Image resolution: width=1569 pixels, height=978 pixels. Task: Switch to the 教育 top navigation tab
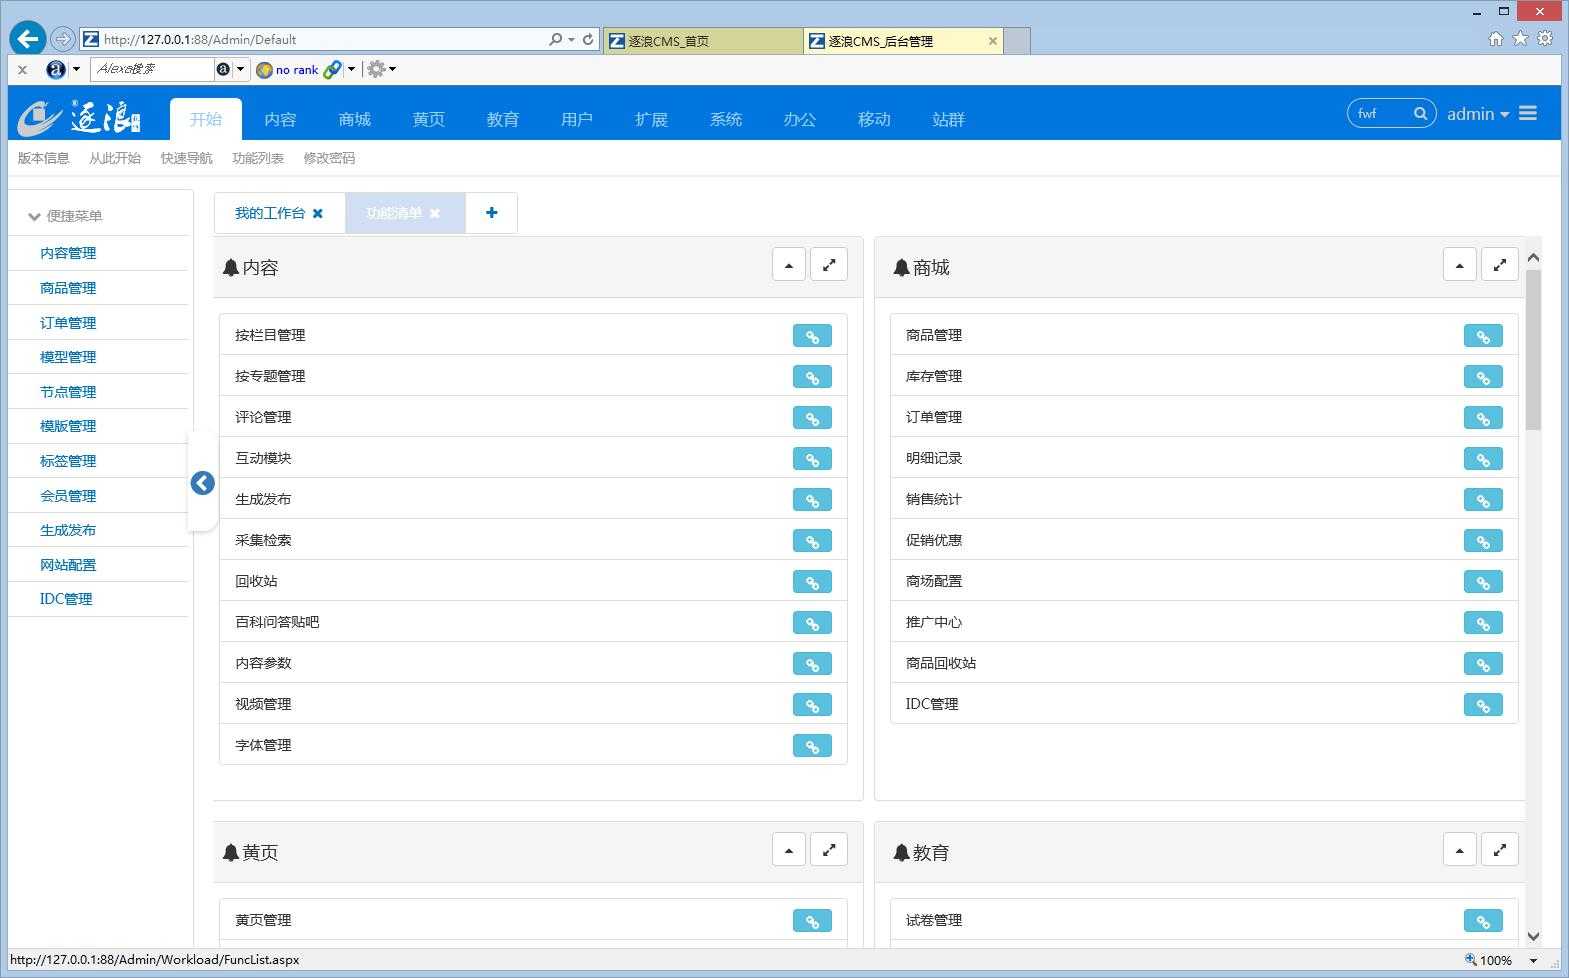502,119
